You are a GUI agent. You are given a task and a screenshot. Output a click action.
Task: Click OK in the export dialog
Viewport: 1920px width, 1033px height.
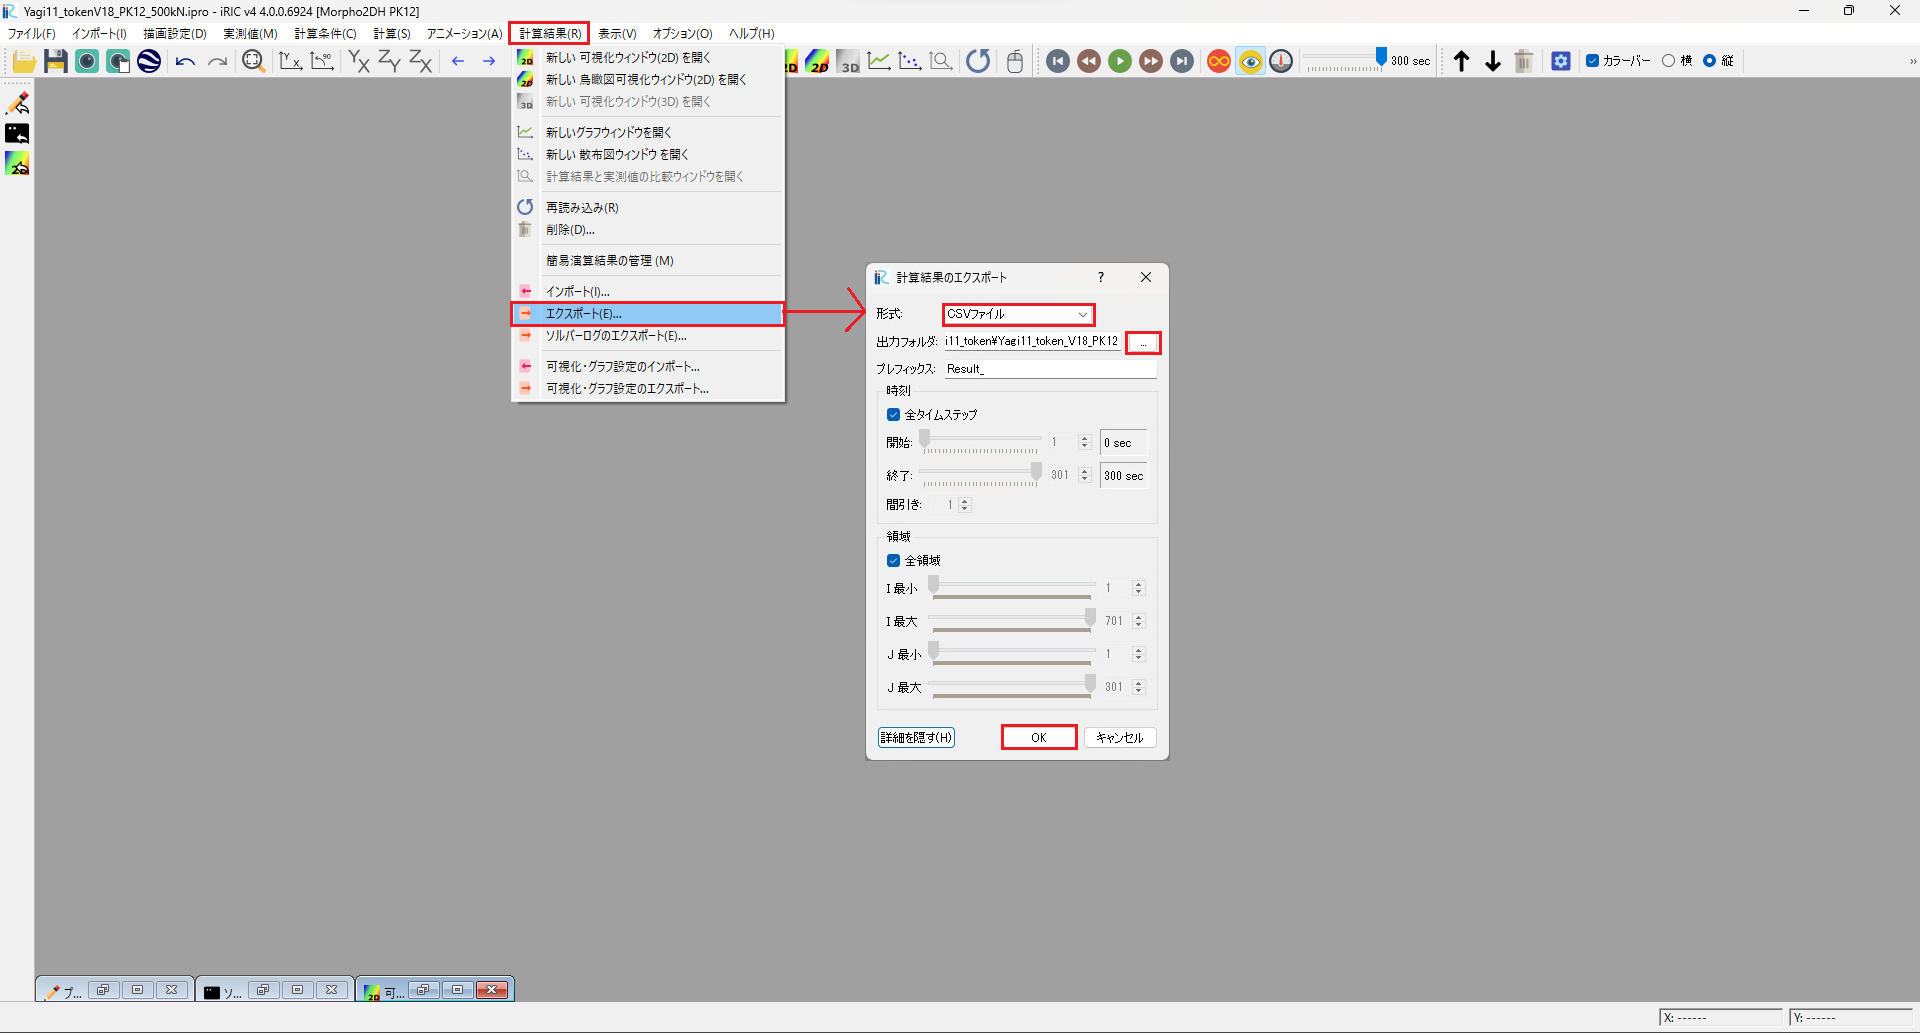click(x=1038, y=737)
